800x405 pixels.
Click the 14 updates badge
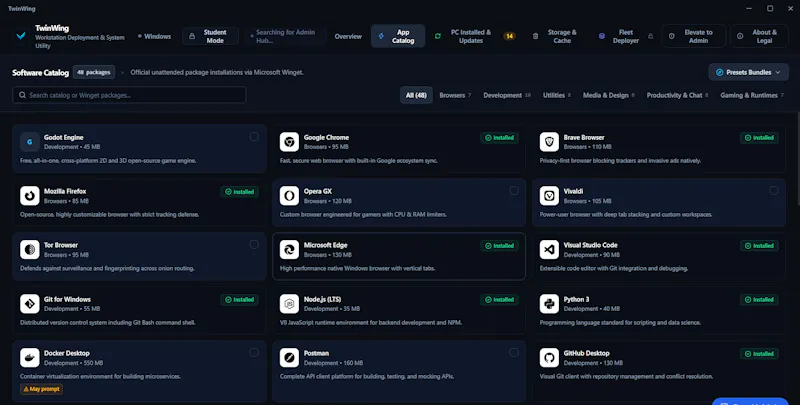tap(509, 36)
